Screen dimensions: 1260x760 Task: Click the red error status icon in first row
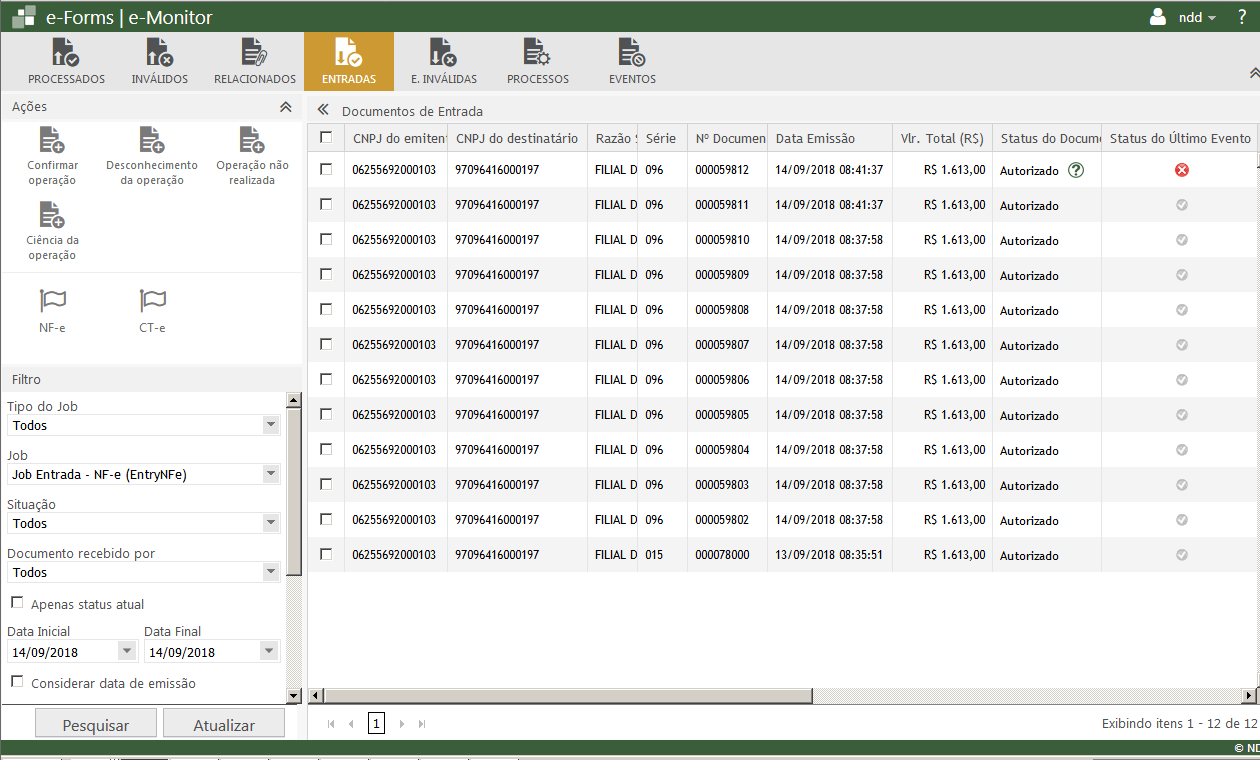1181,170
